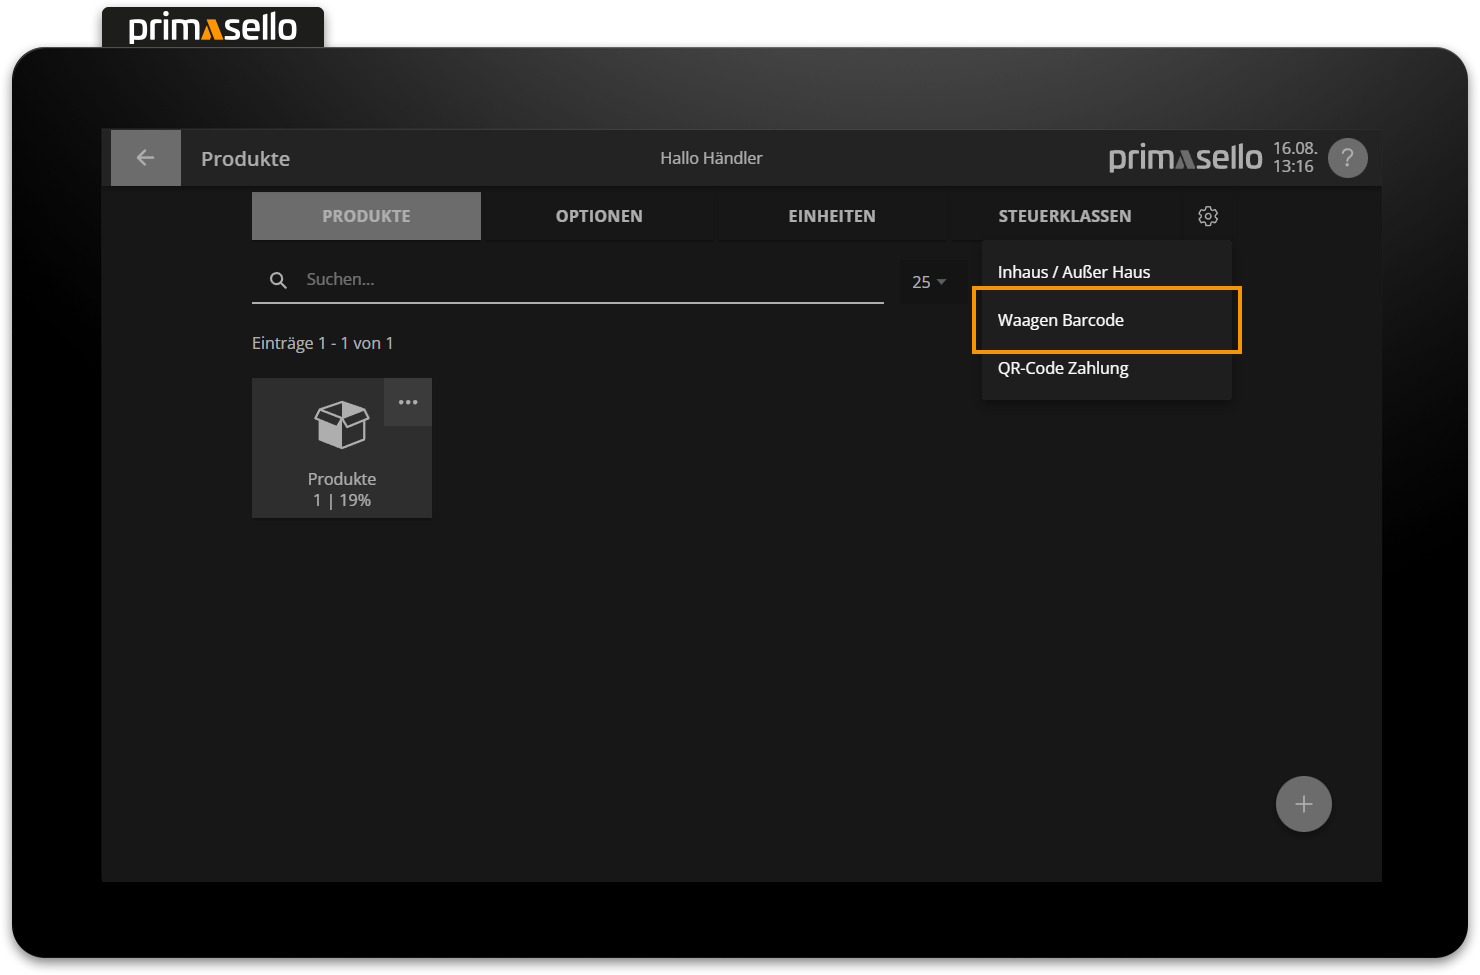Click the date and time display
The image size is (1480, 975).
(x=1294, y=157)
